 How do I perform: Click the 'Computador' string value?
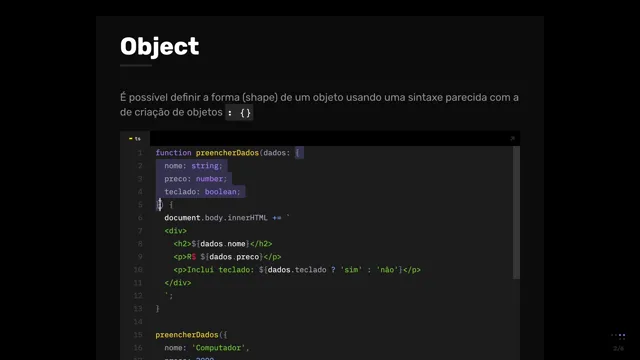218,348
